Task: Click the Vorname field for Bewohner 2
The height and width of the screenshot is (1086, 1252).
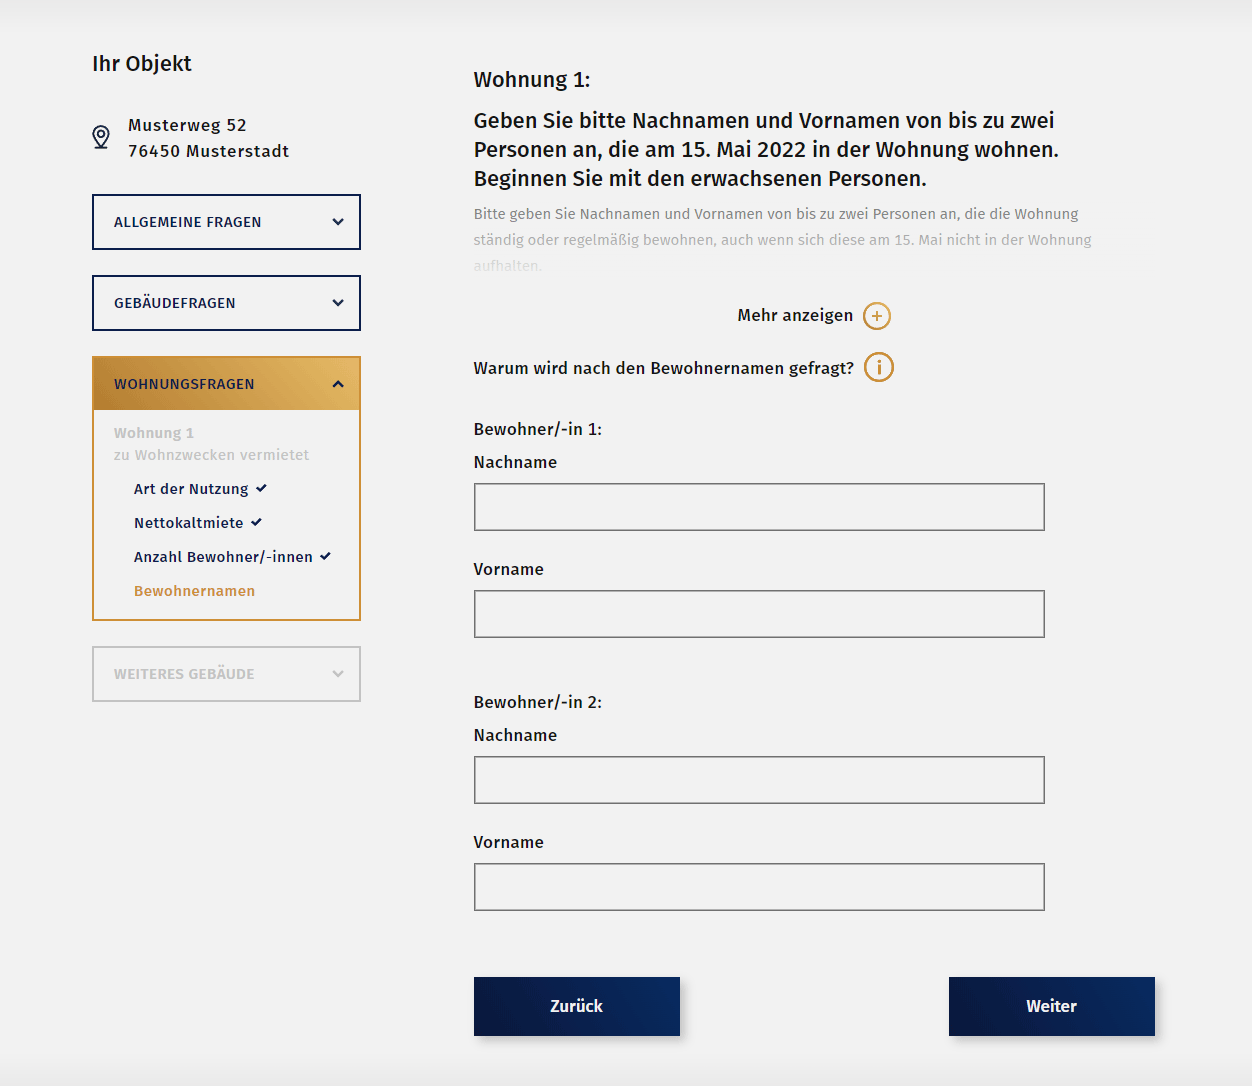Action: coord(759,887)
